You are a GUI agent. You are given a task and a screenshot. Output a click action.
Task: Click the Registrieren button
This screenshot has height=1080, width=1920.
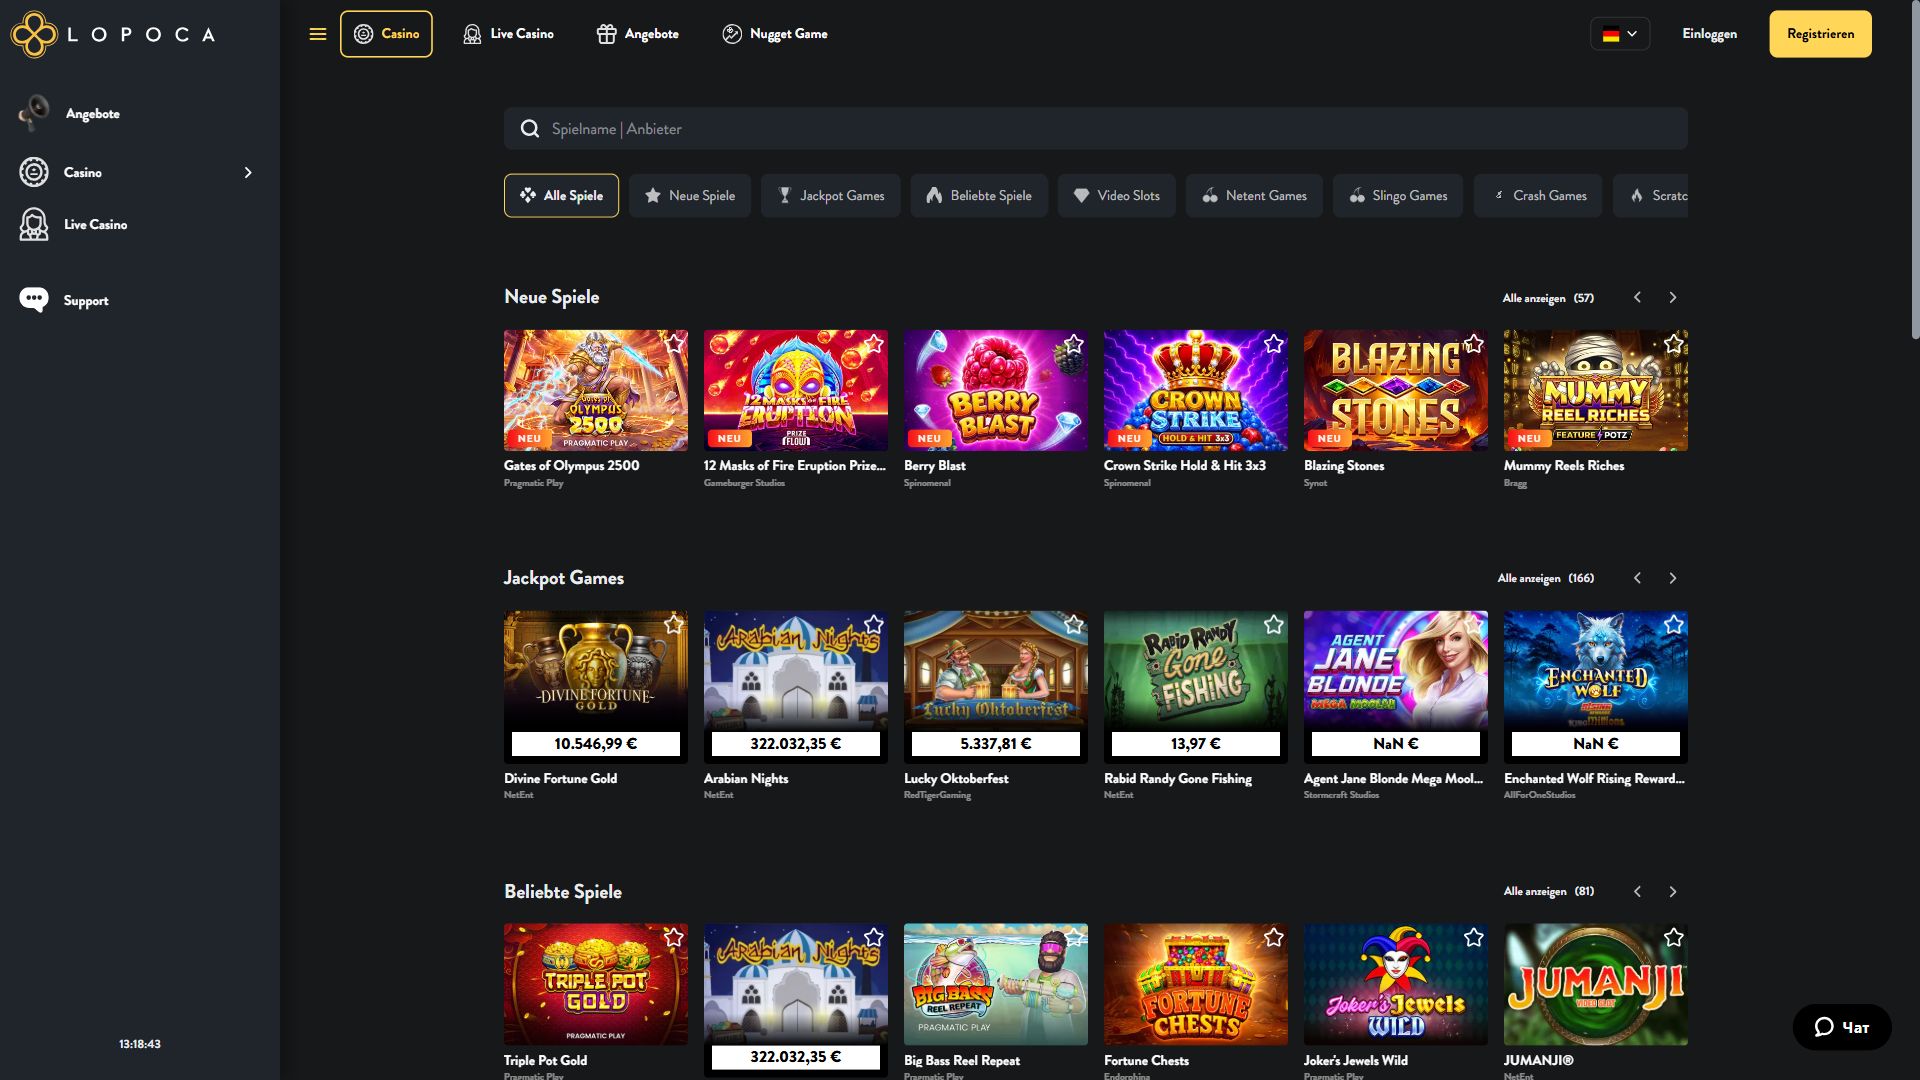1821,34
